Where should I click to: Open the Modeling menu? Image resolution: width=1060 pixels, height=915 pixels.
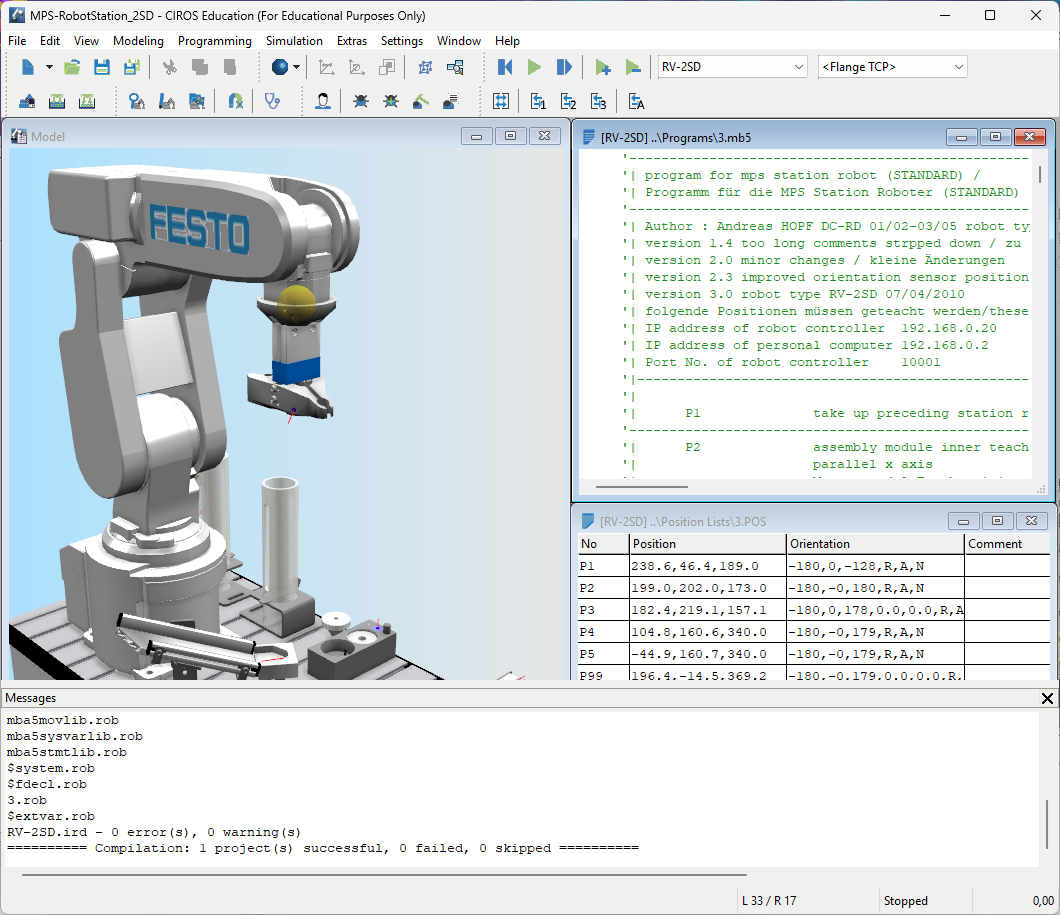tap(138, 41)
